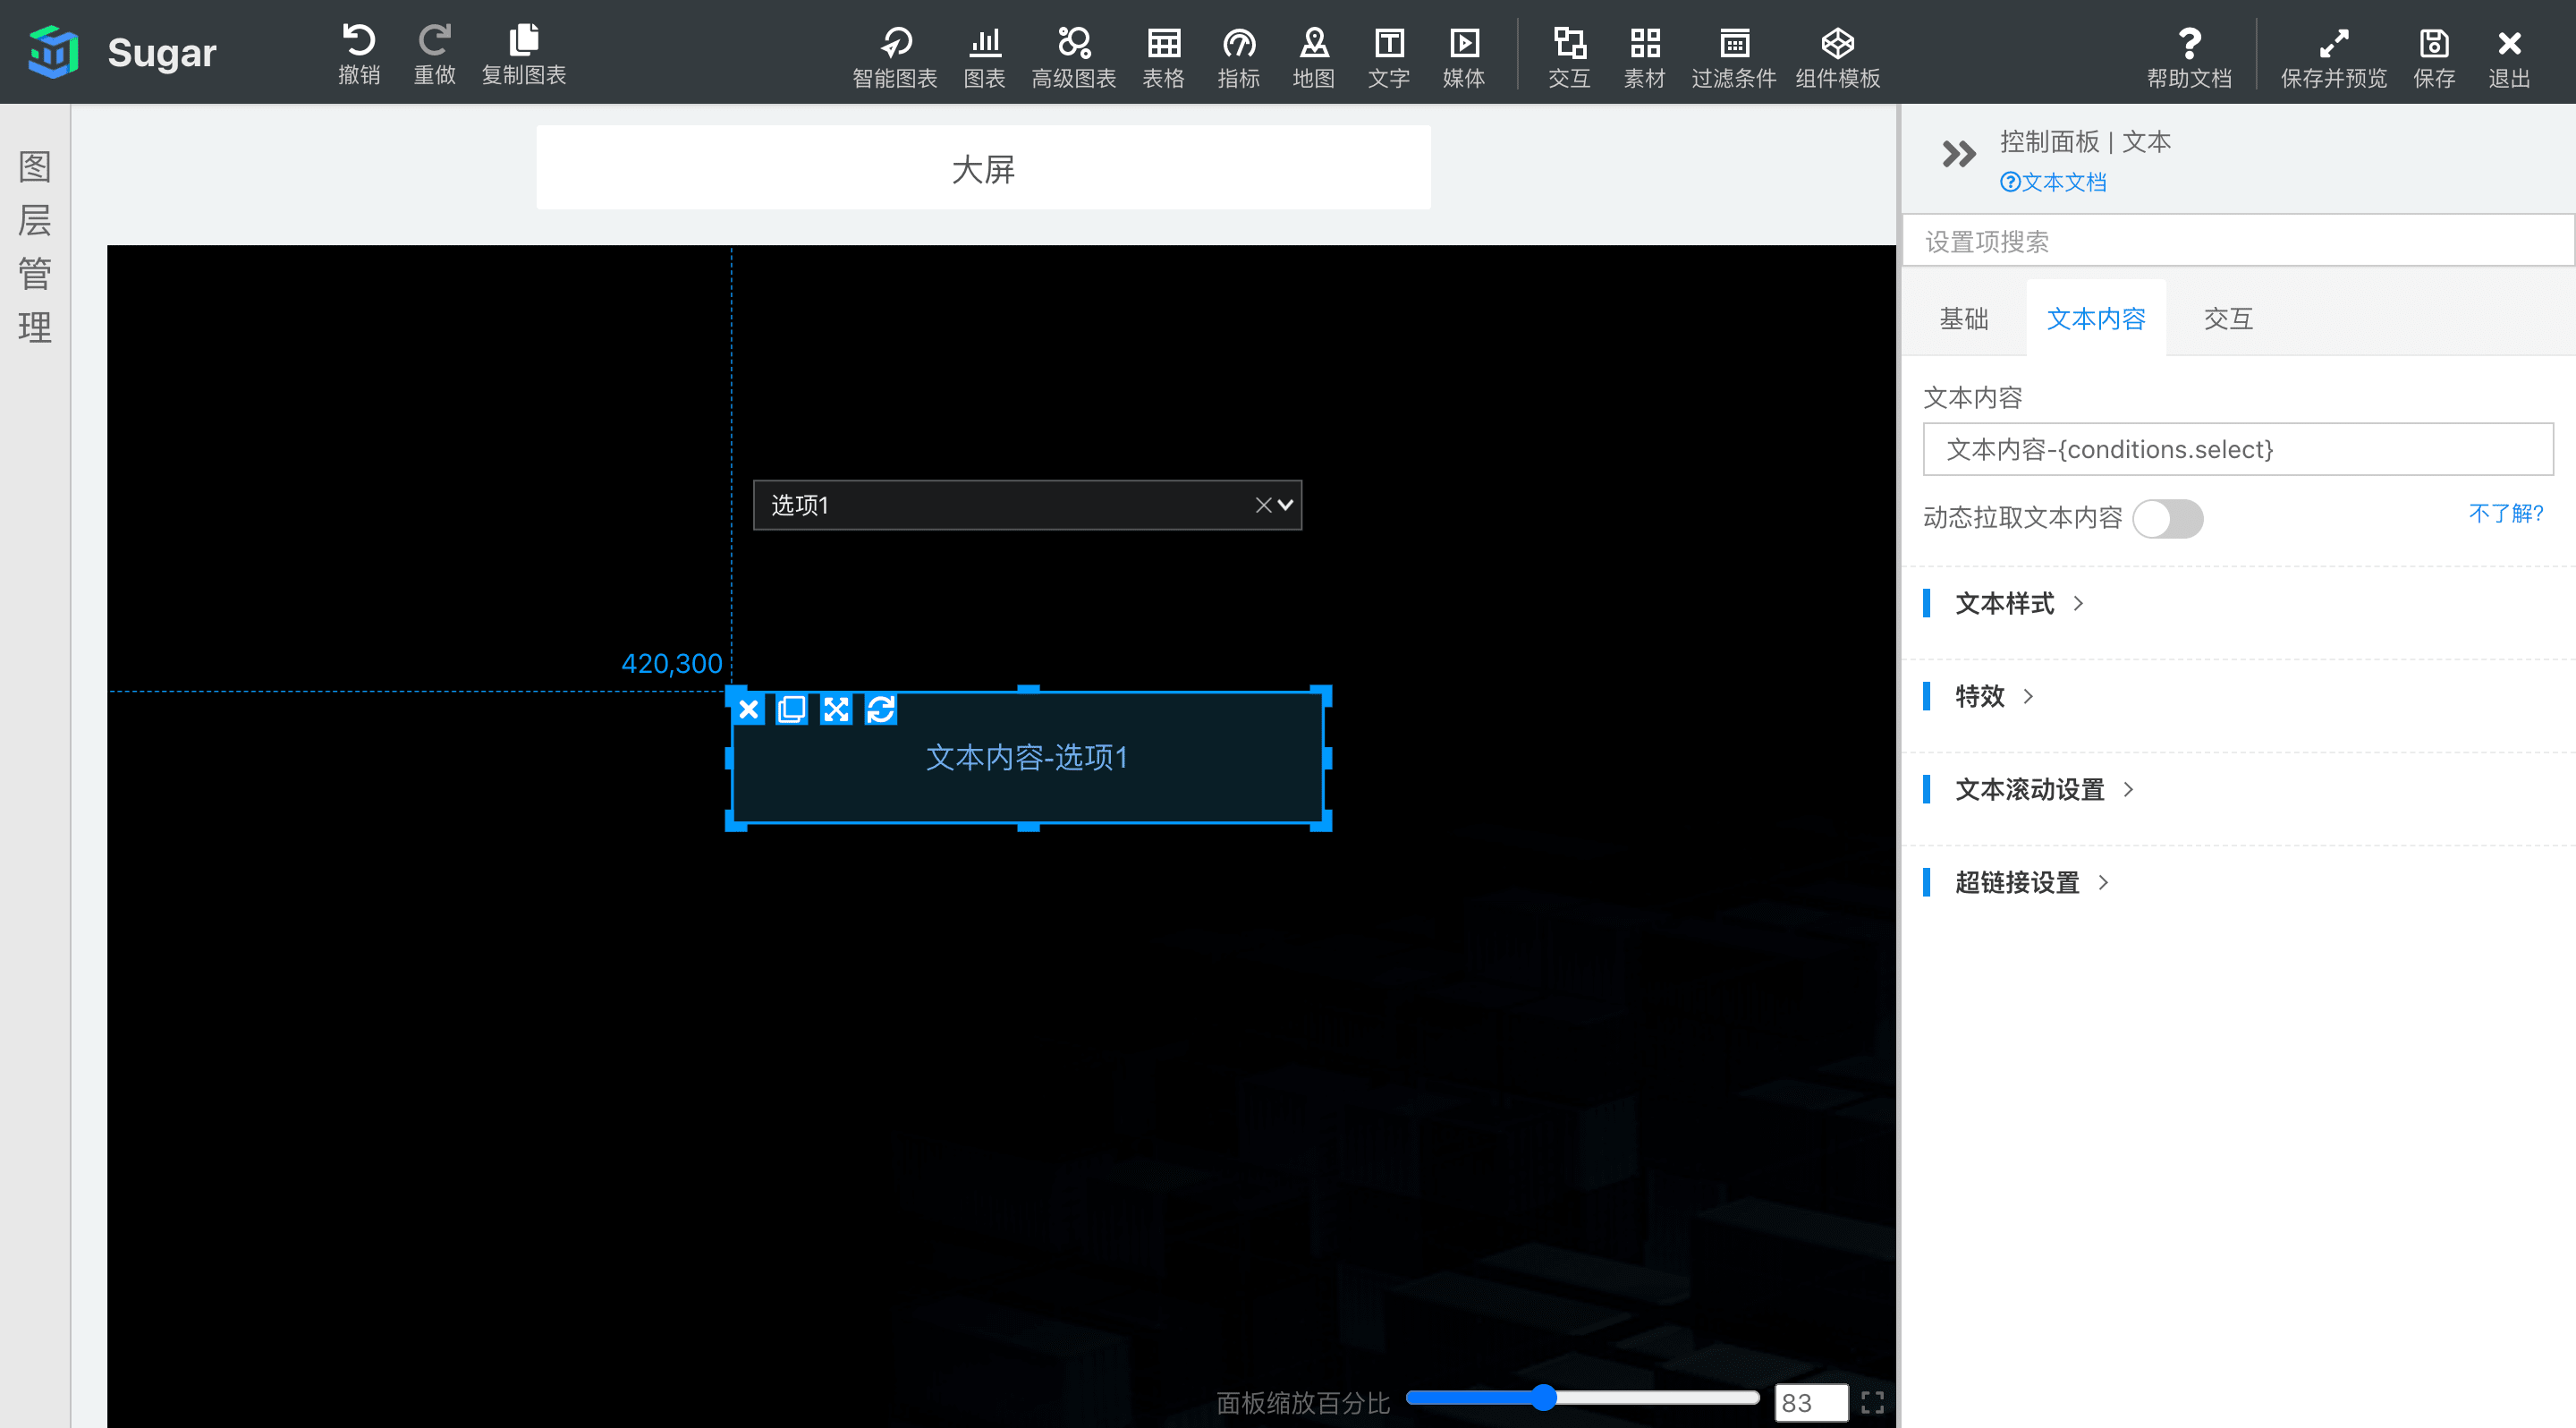Click the 文本内容 text input field

coord(2237,449)
